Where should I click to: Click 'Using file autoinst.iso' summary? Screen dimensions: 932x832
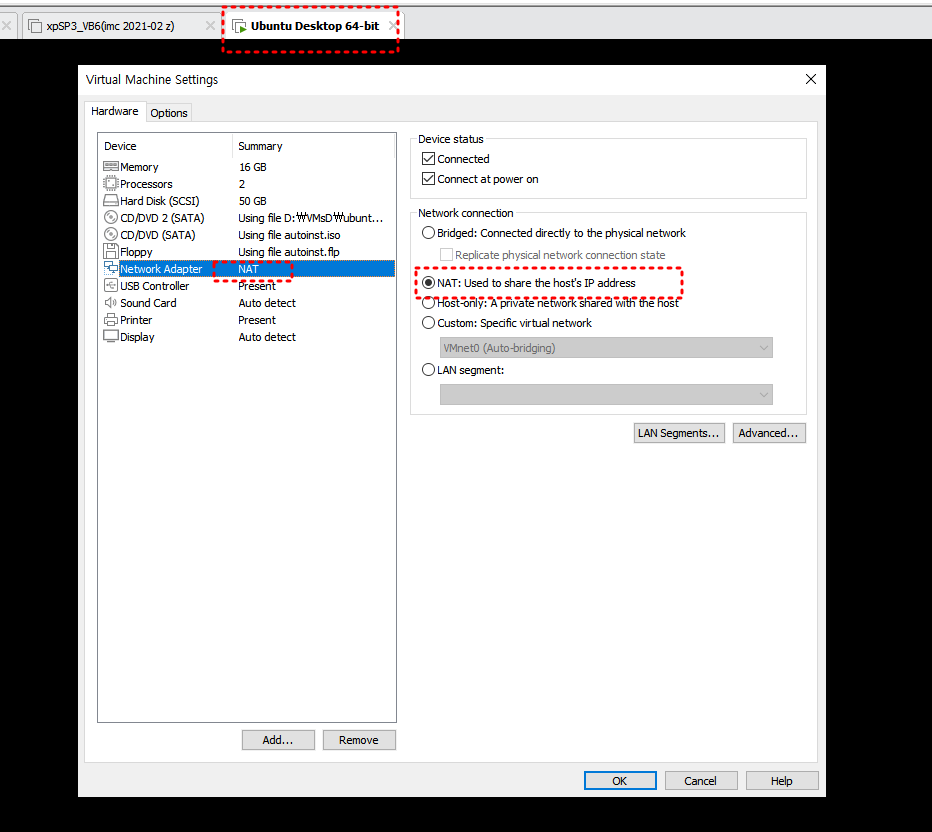[x=289, y=235]
